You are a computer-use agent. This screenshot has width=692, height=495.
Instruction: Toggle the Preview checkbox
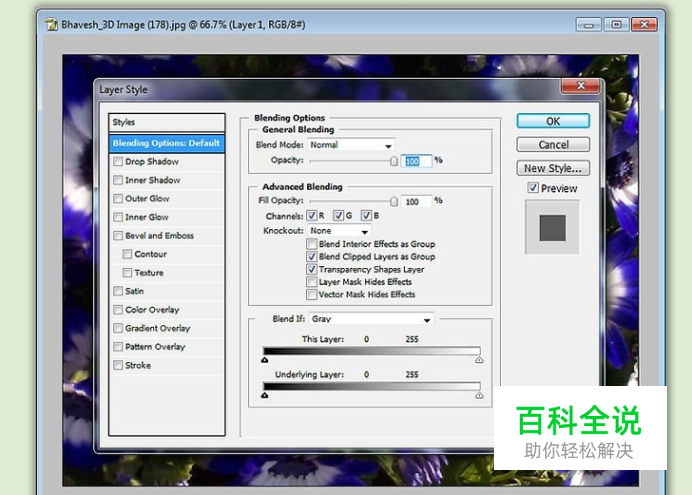(x=533, y=188)
